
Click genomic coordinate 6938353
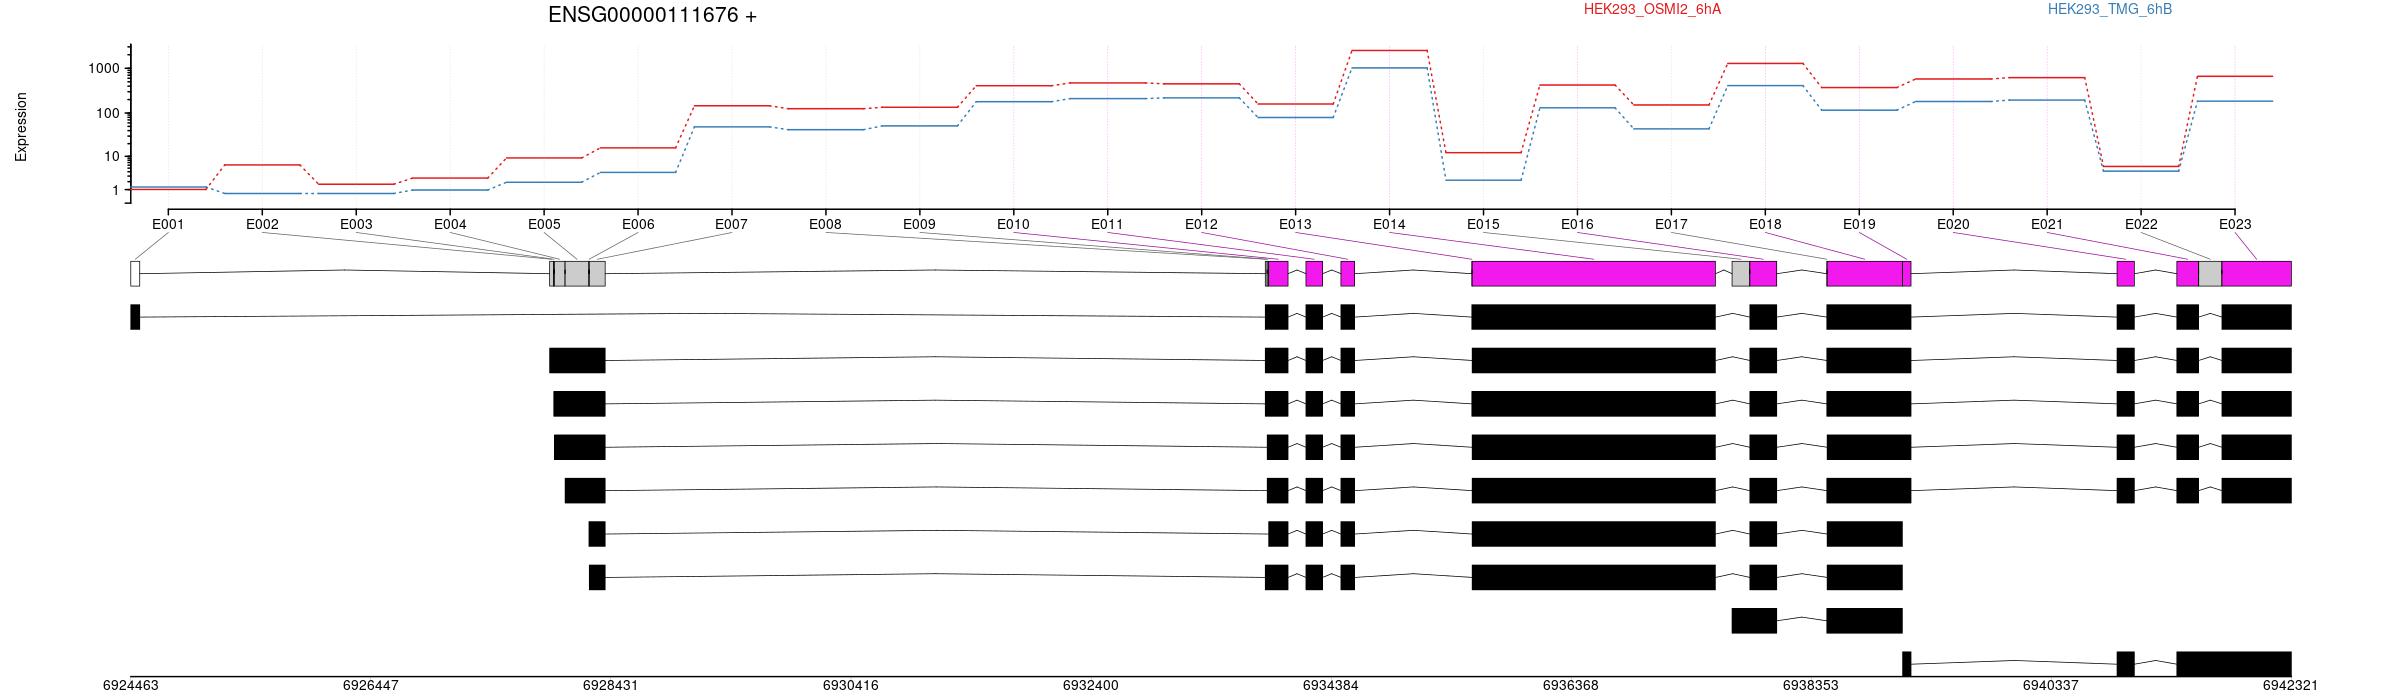pos(1811,686)
